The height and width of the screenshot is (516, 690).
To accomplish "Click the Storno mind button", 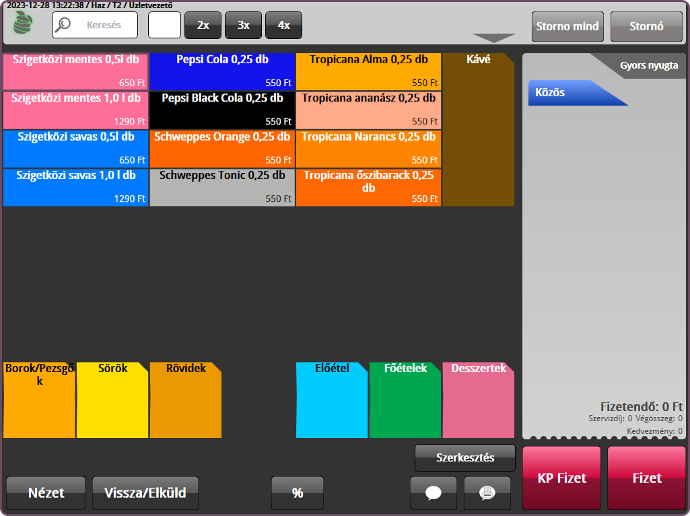I will 567,26.
